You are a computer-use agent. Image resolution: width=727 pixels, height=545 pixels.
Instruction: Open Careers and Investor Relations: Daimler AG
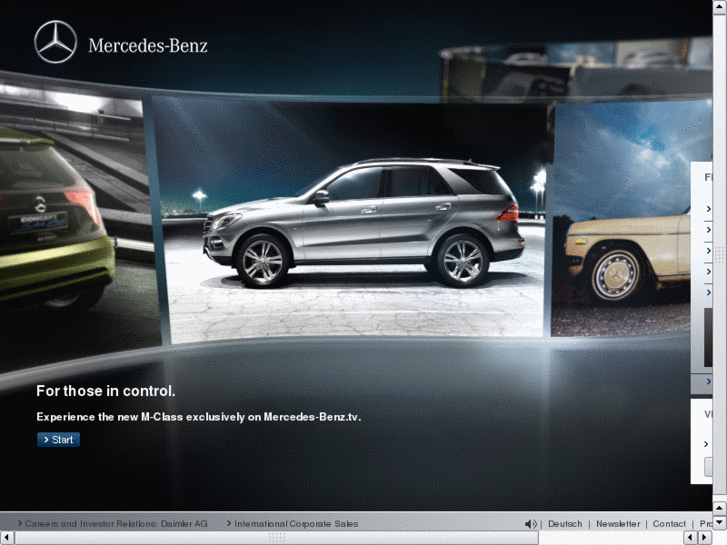click(116, 524)
